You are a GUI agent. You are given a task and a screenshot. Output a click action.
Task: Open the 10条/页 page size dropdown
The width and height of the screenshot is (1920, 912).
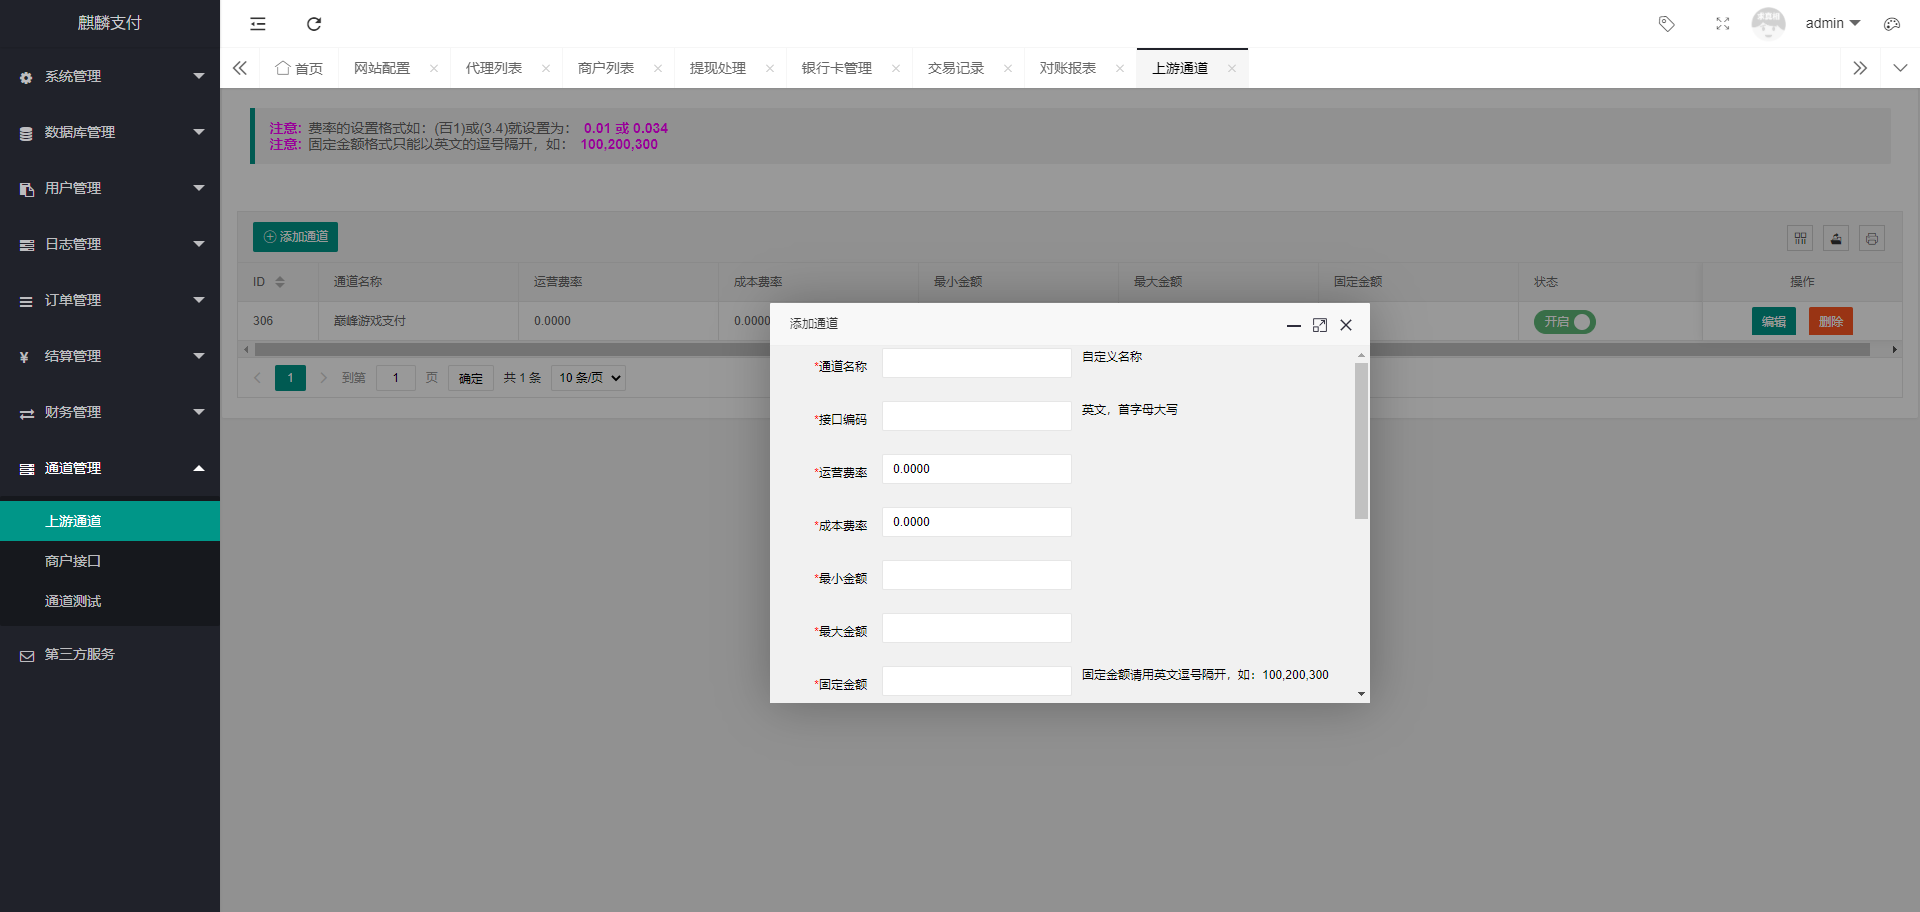(x=587, y=377)
